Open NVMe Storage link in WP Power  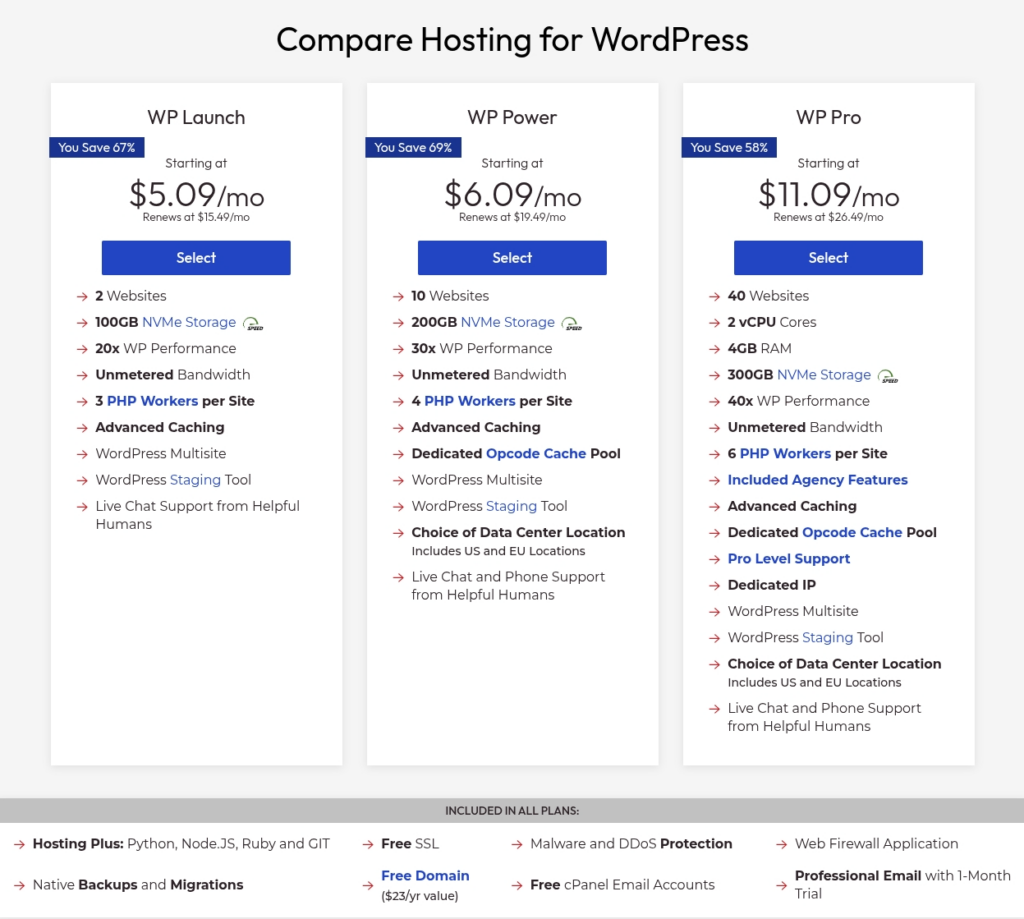pyautogui.click(x=507, y=322)
